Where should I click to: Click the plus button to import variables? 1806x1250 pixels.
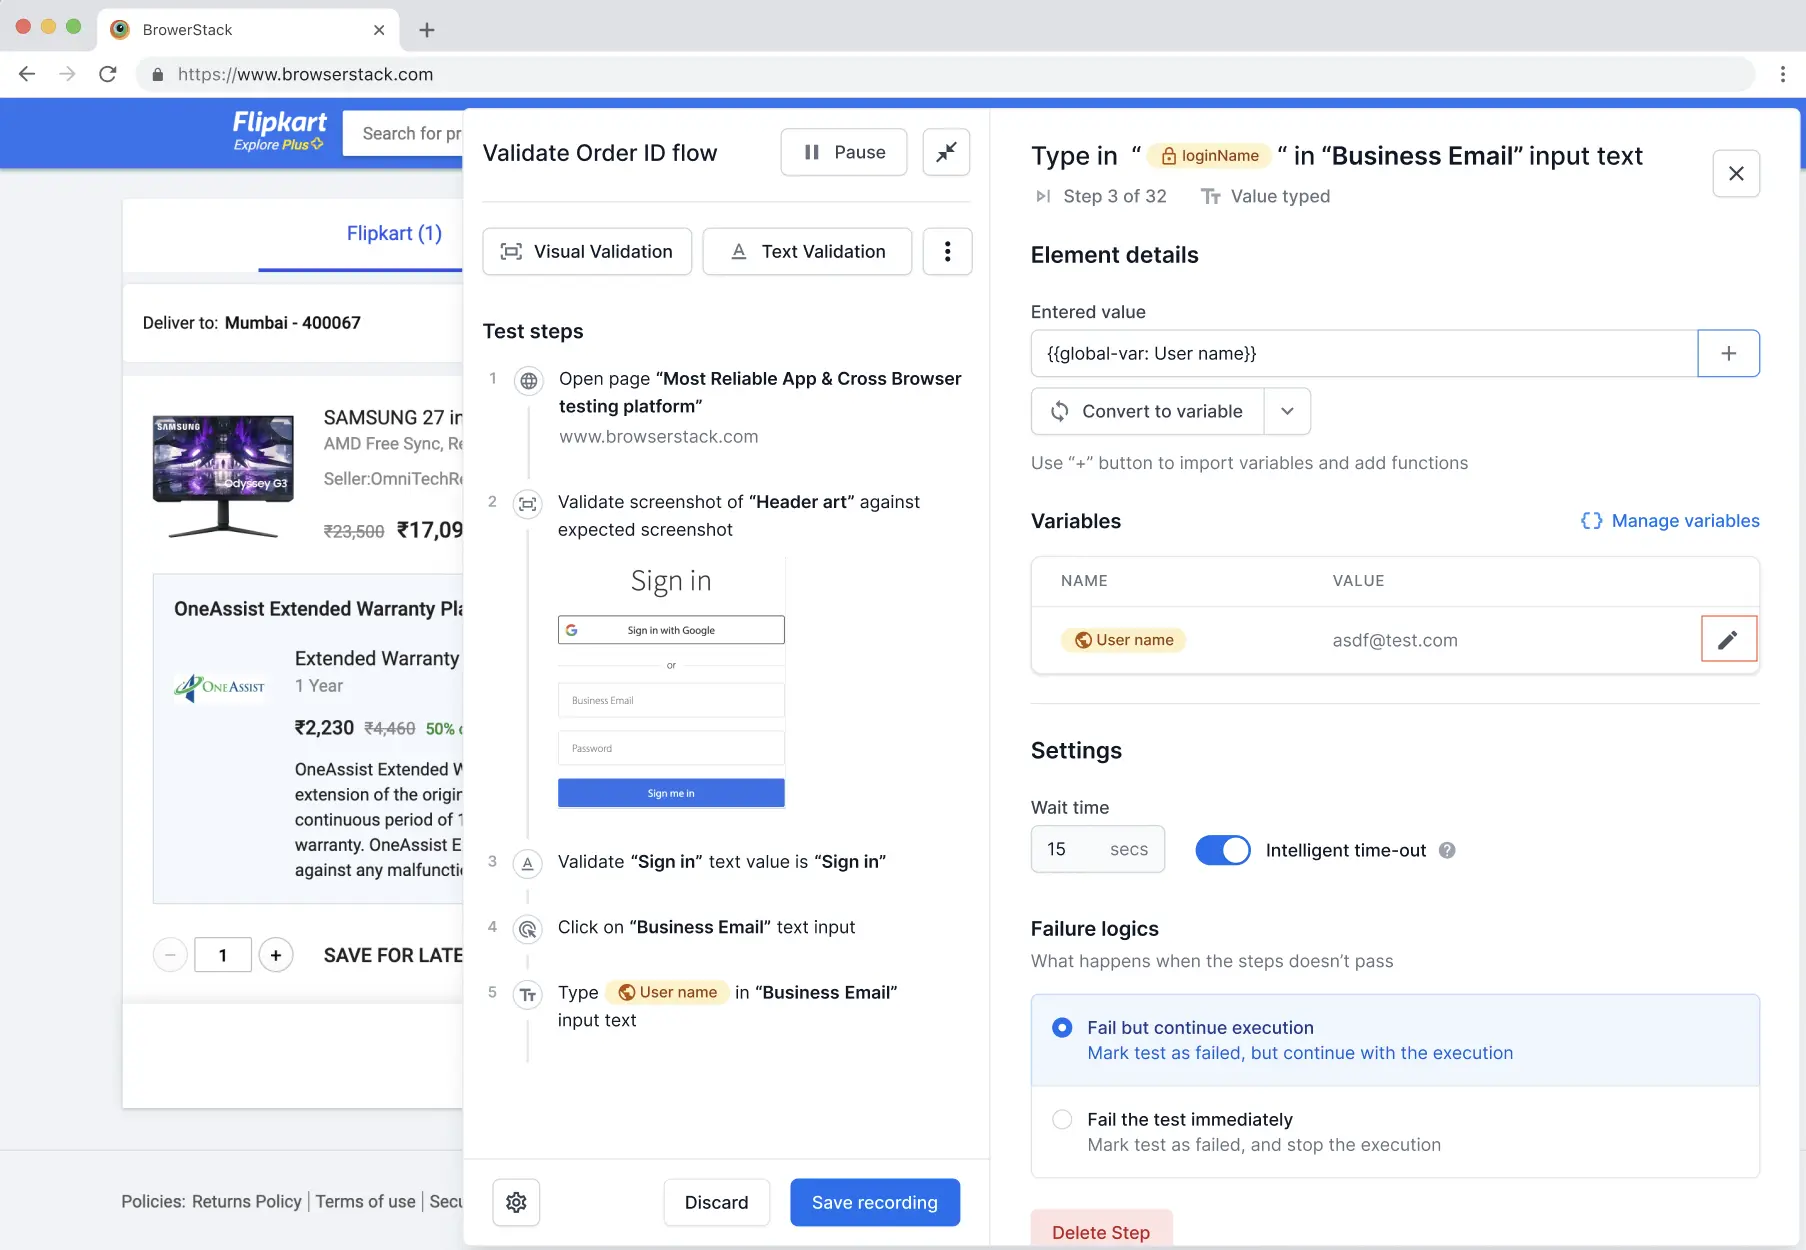point(1728,354)
